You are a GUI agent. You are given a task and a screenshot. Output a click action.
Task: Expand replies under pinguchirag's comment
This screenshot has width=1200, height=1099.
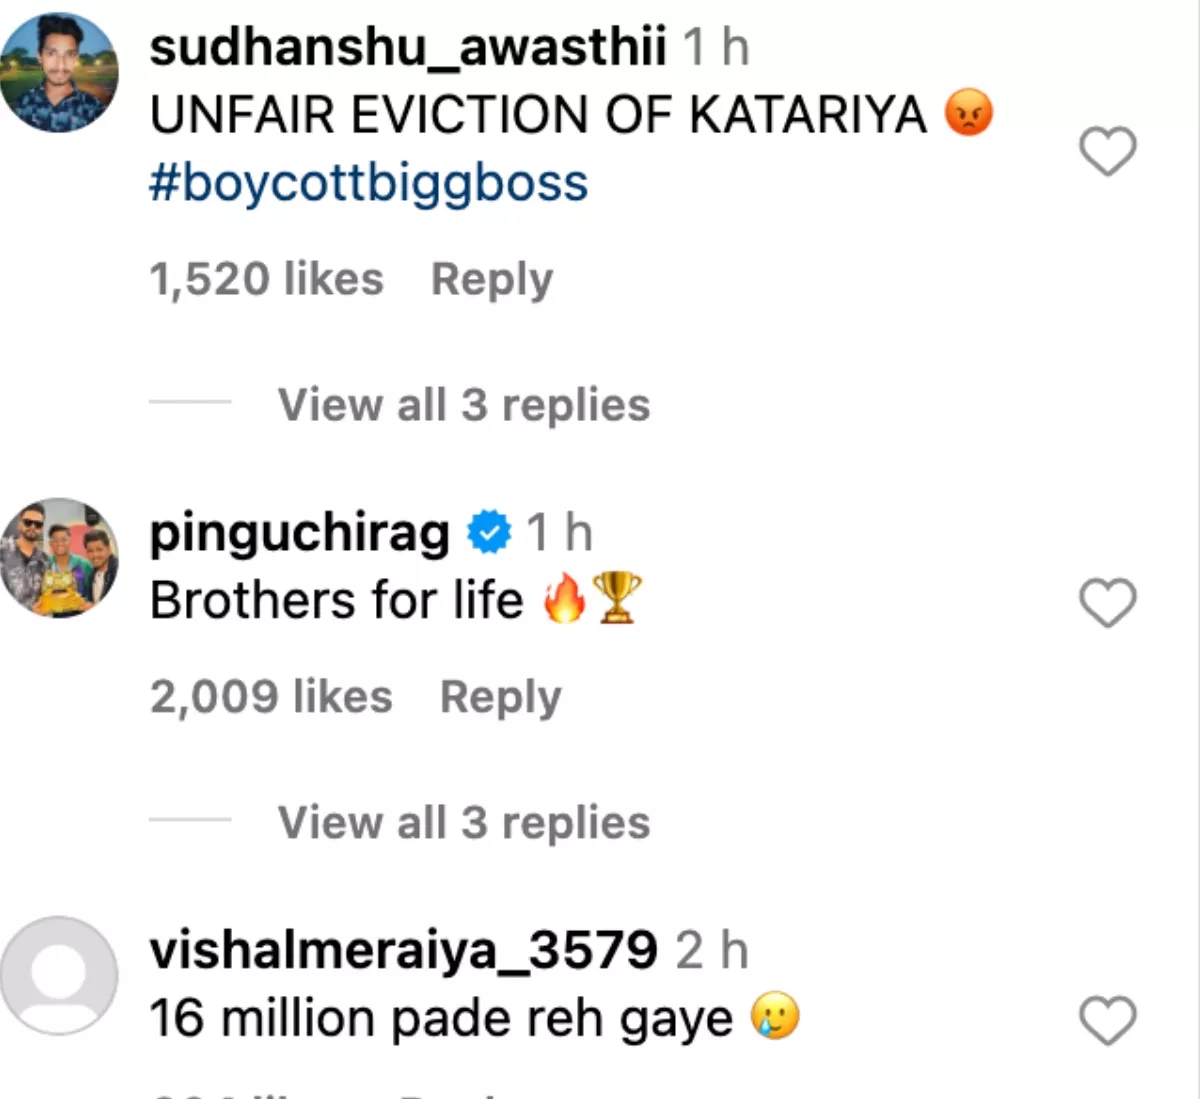click(x=463, y=823)
